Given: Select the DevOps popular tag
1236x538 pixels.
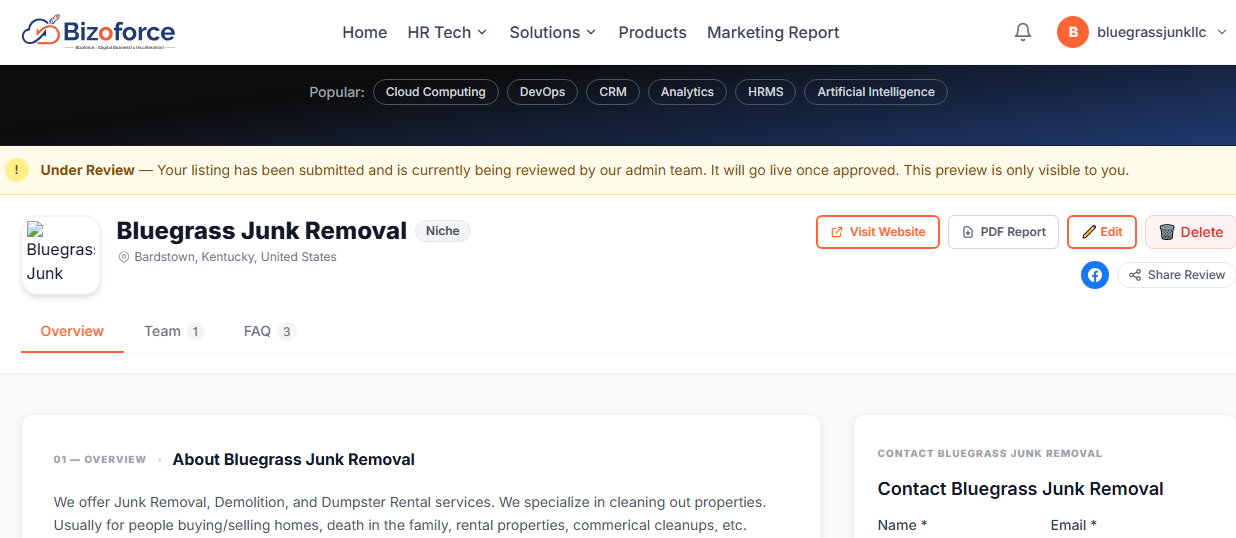Looking at the screenshot, I should [x=543, y=92].
